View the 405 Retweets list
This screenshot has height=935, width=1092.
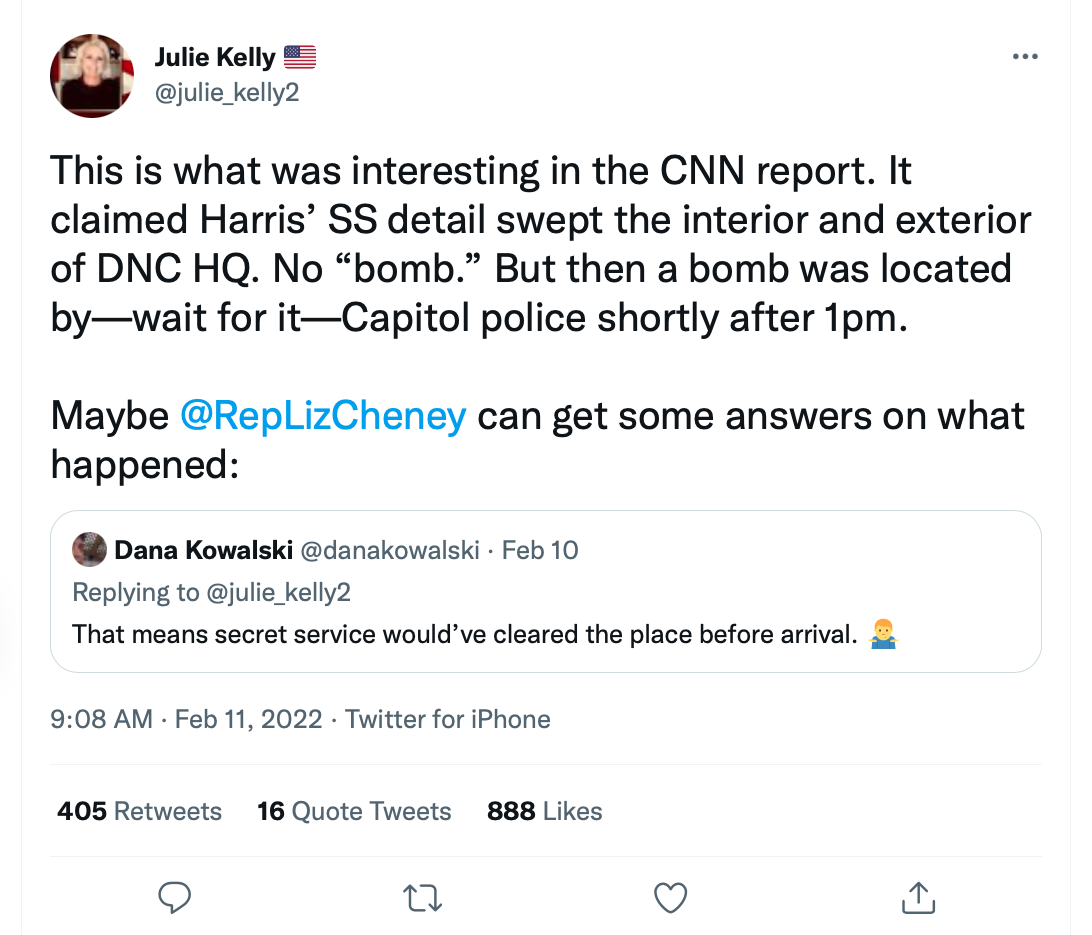pos(139,810)
